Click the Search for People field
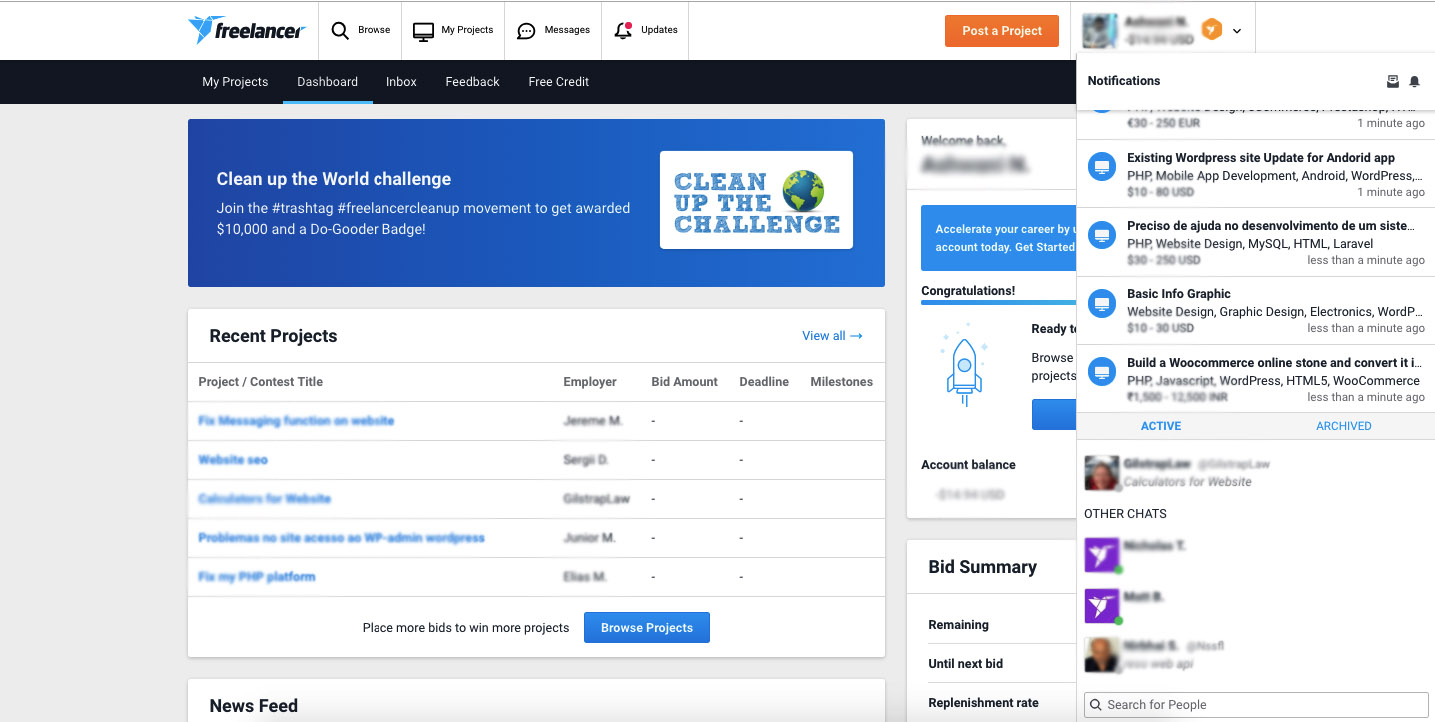This screenshot has height=722, width=1435. 1256,704
